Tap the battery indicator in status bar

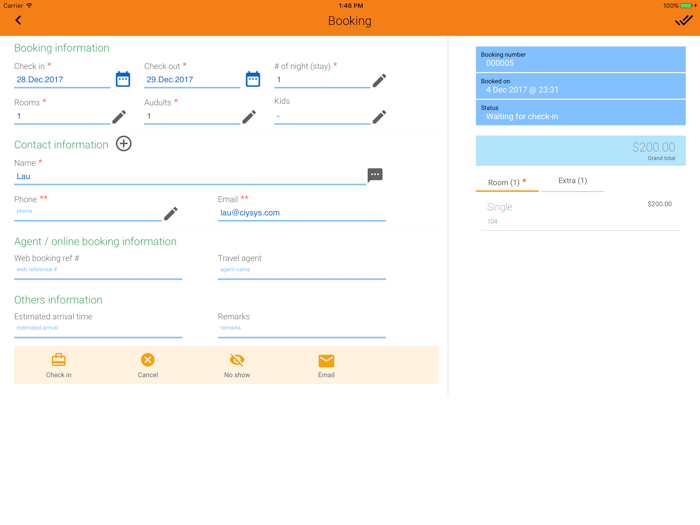pyautogui.click(x=688, y=6)
